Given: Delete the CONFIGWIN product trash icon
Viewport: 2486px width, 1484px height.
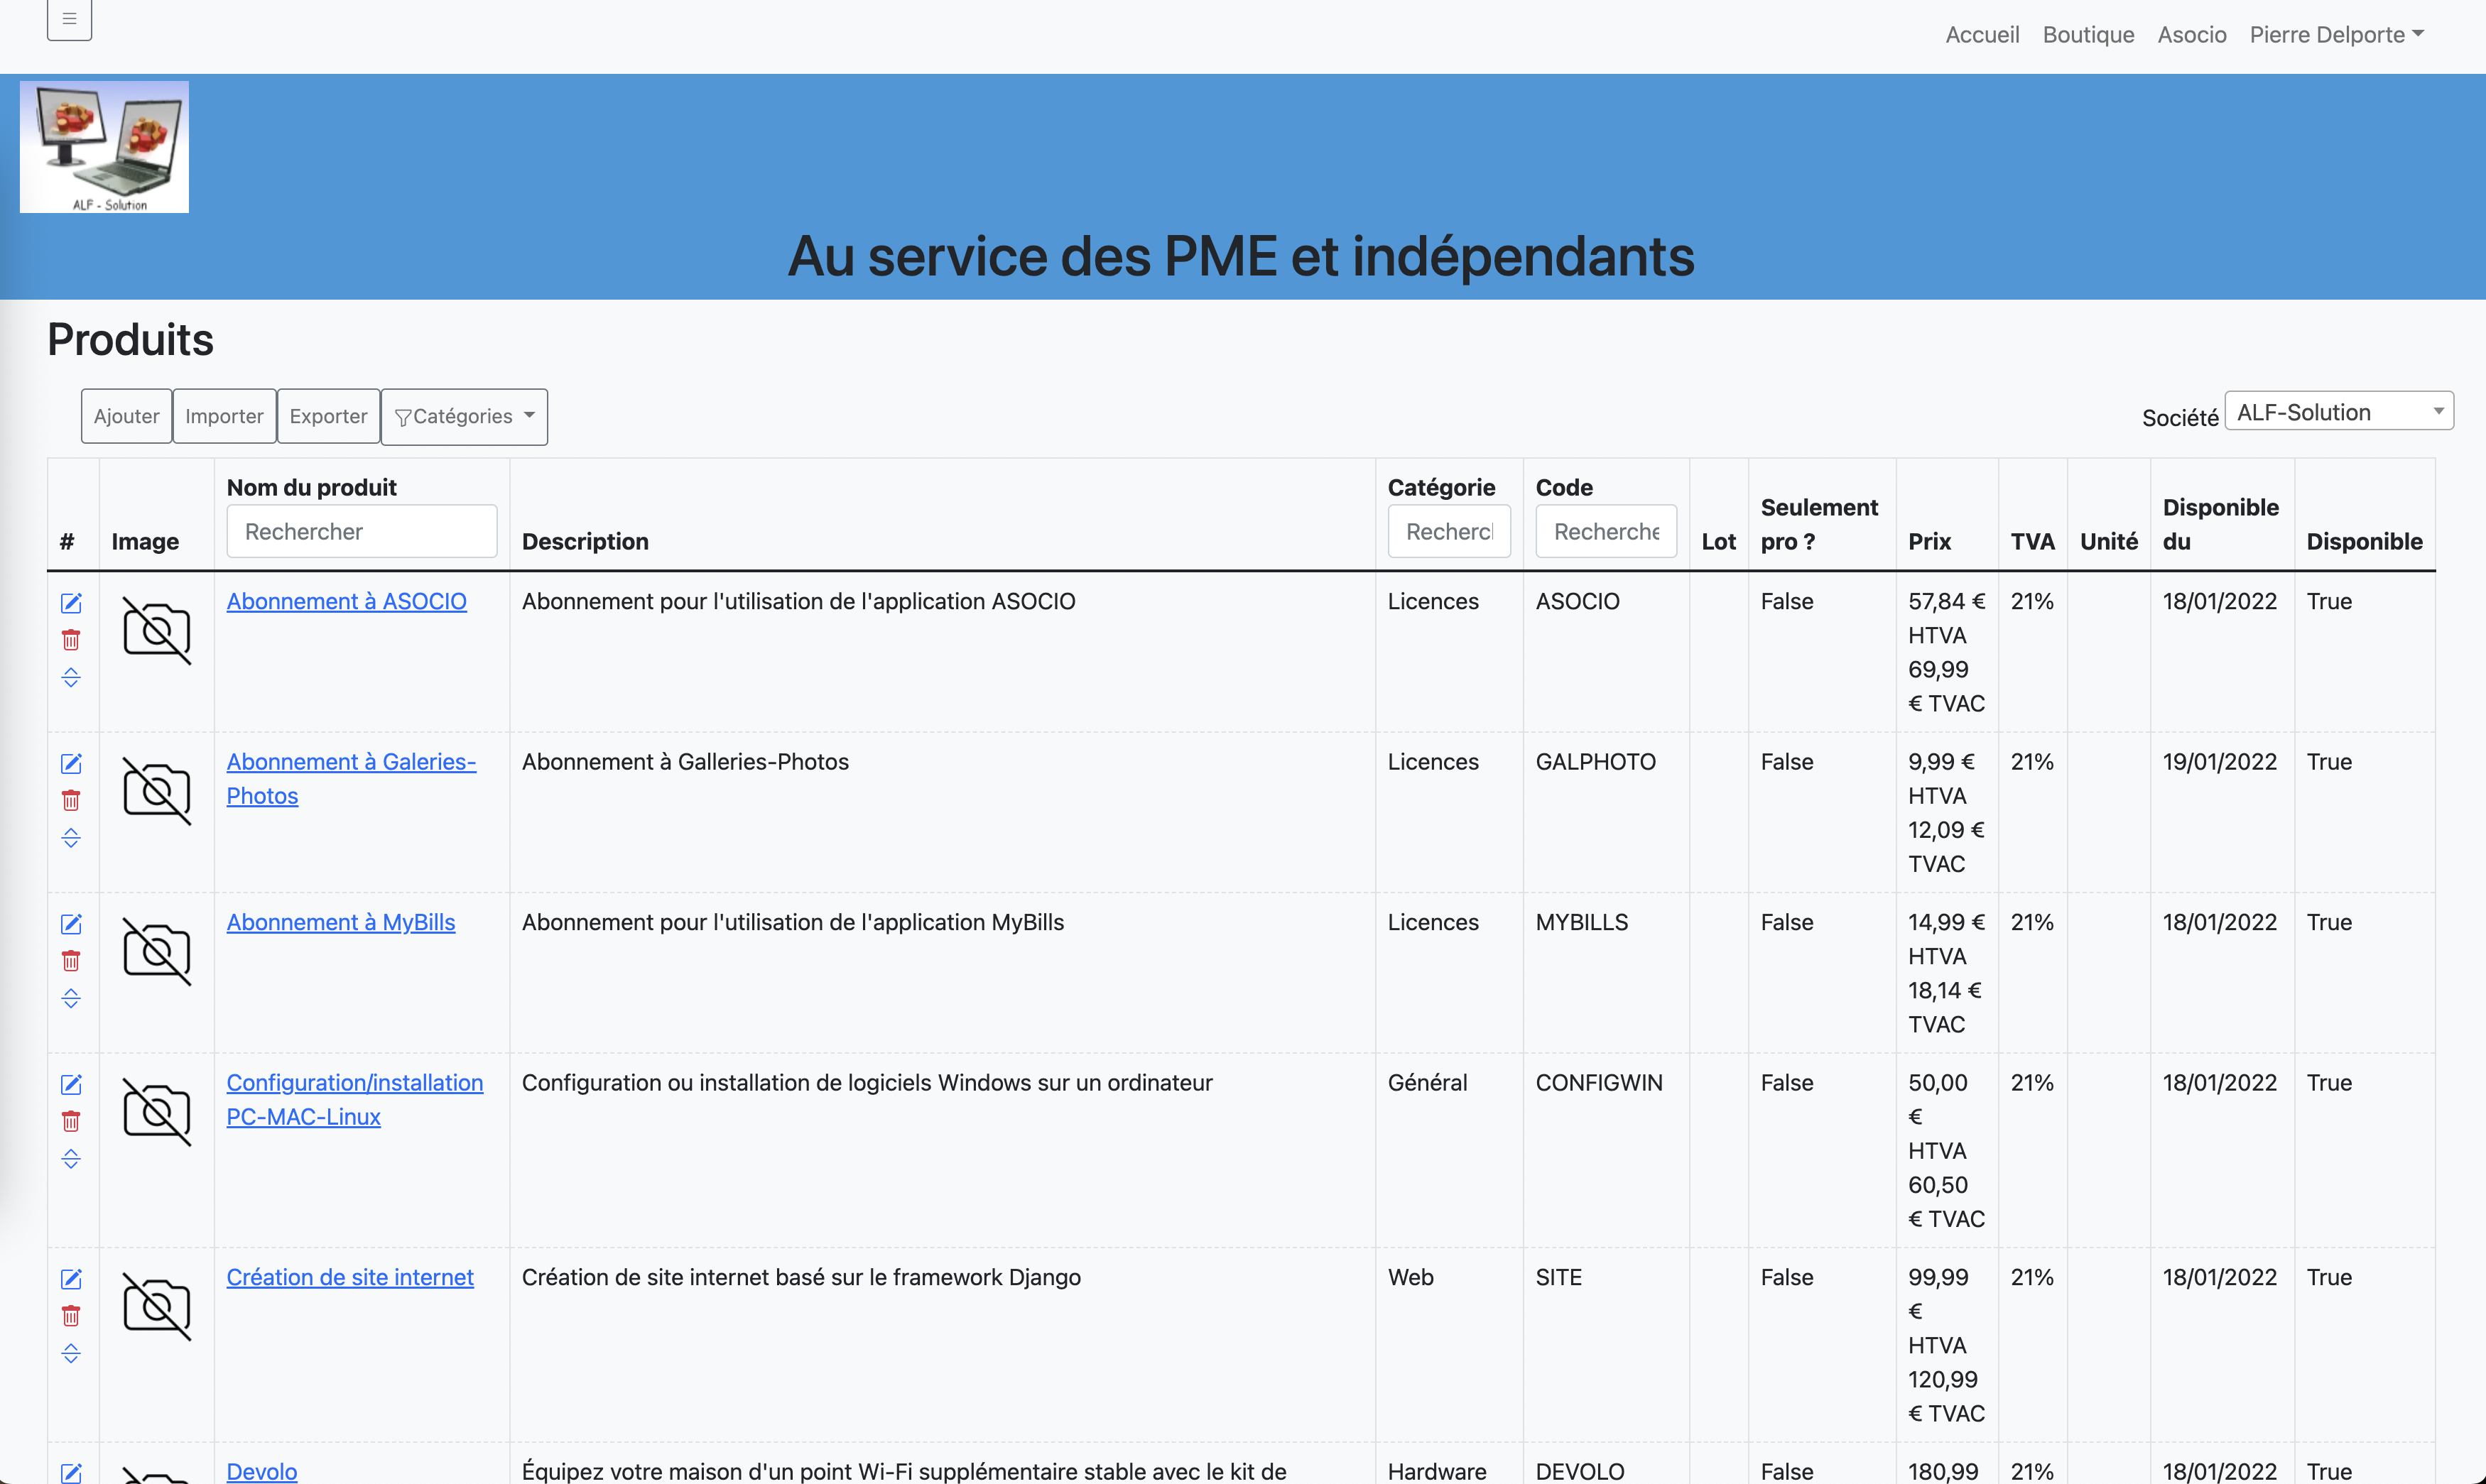Looking at the screenshot, I should click(x=71, y=1121).
